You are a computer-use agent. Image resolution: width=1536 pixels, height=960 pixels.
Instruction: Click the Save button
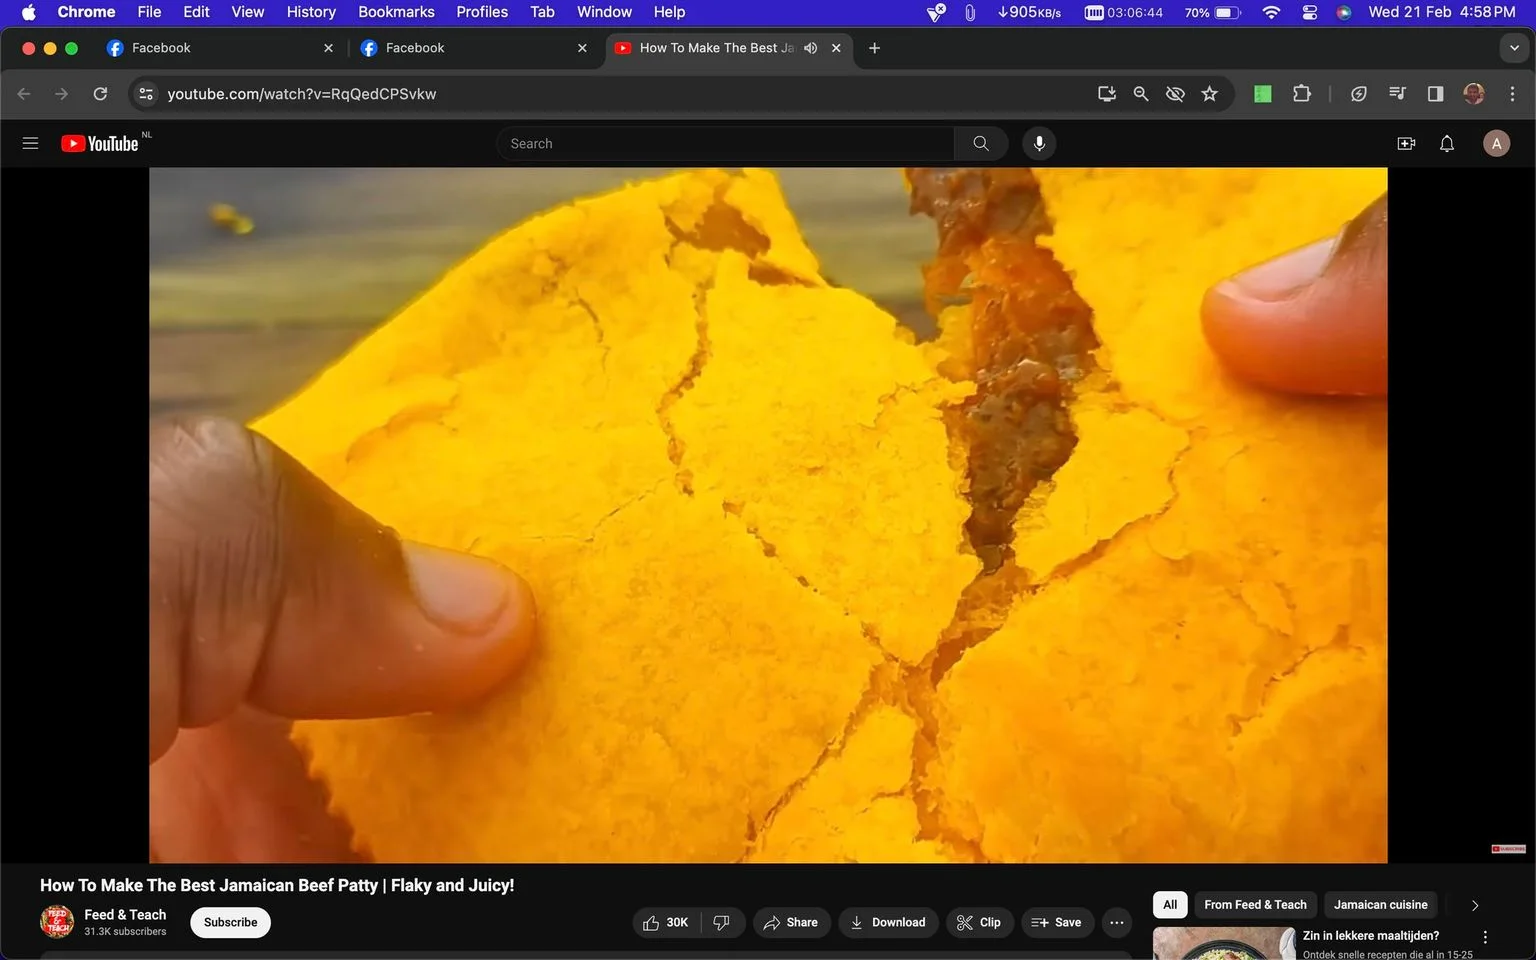click(x=1056, y=922)
